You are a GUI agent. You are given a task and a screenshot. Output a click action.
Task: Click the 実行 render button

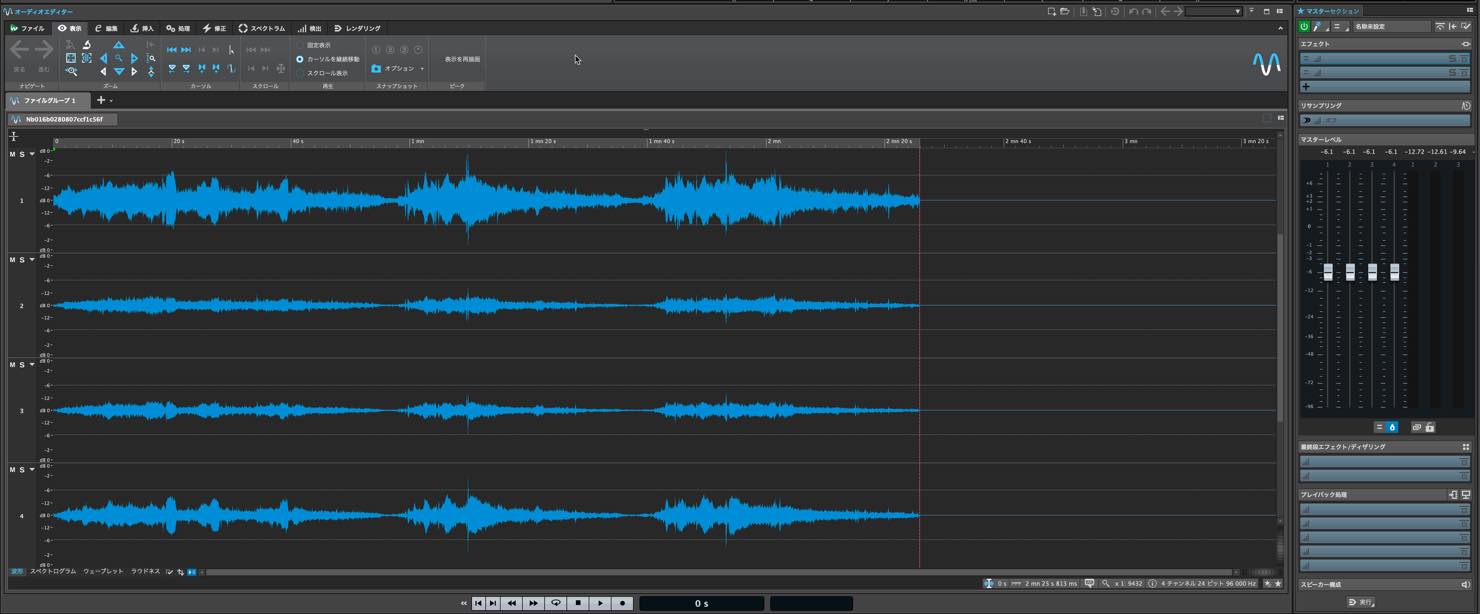pyautogui.click(x=1362, y=602)
